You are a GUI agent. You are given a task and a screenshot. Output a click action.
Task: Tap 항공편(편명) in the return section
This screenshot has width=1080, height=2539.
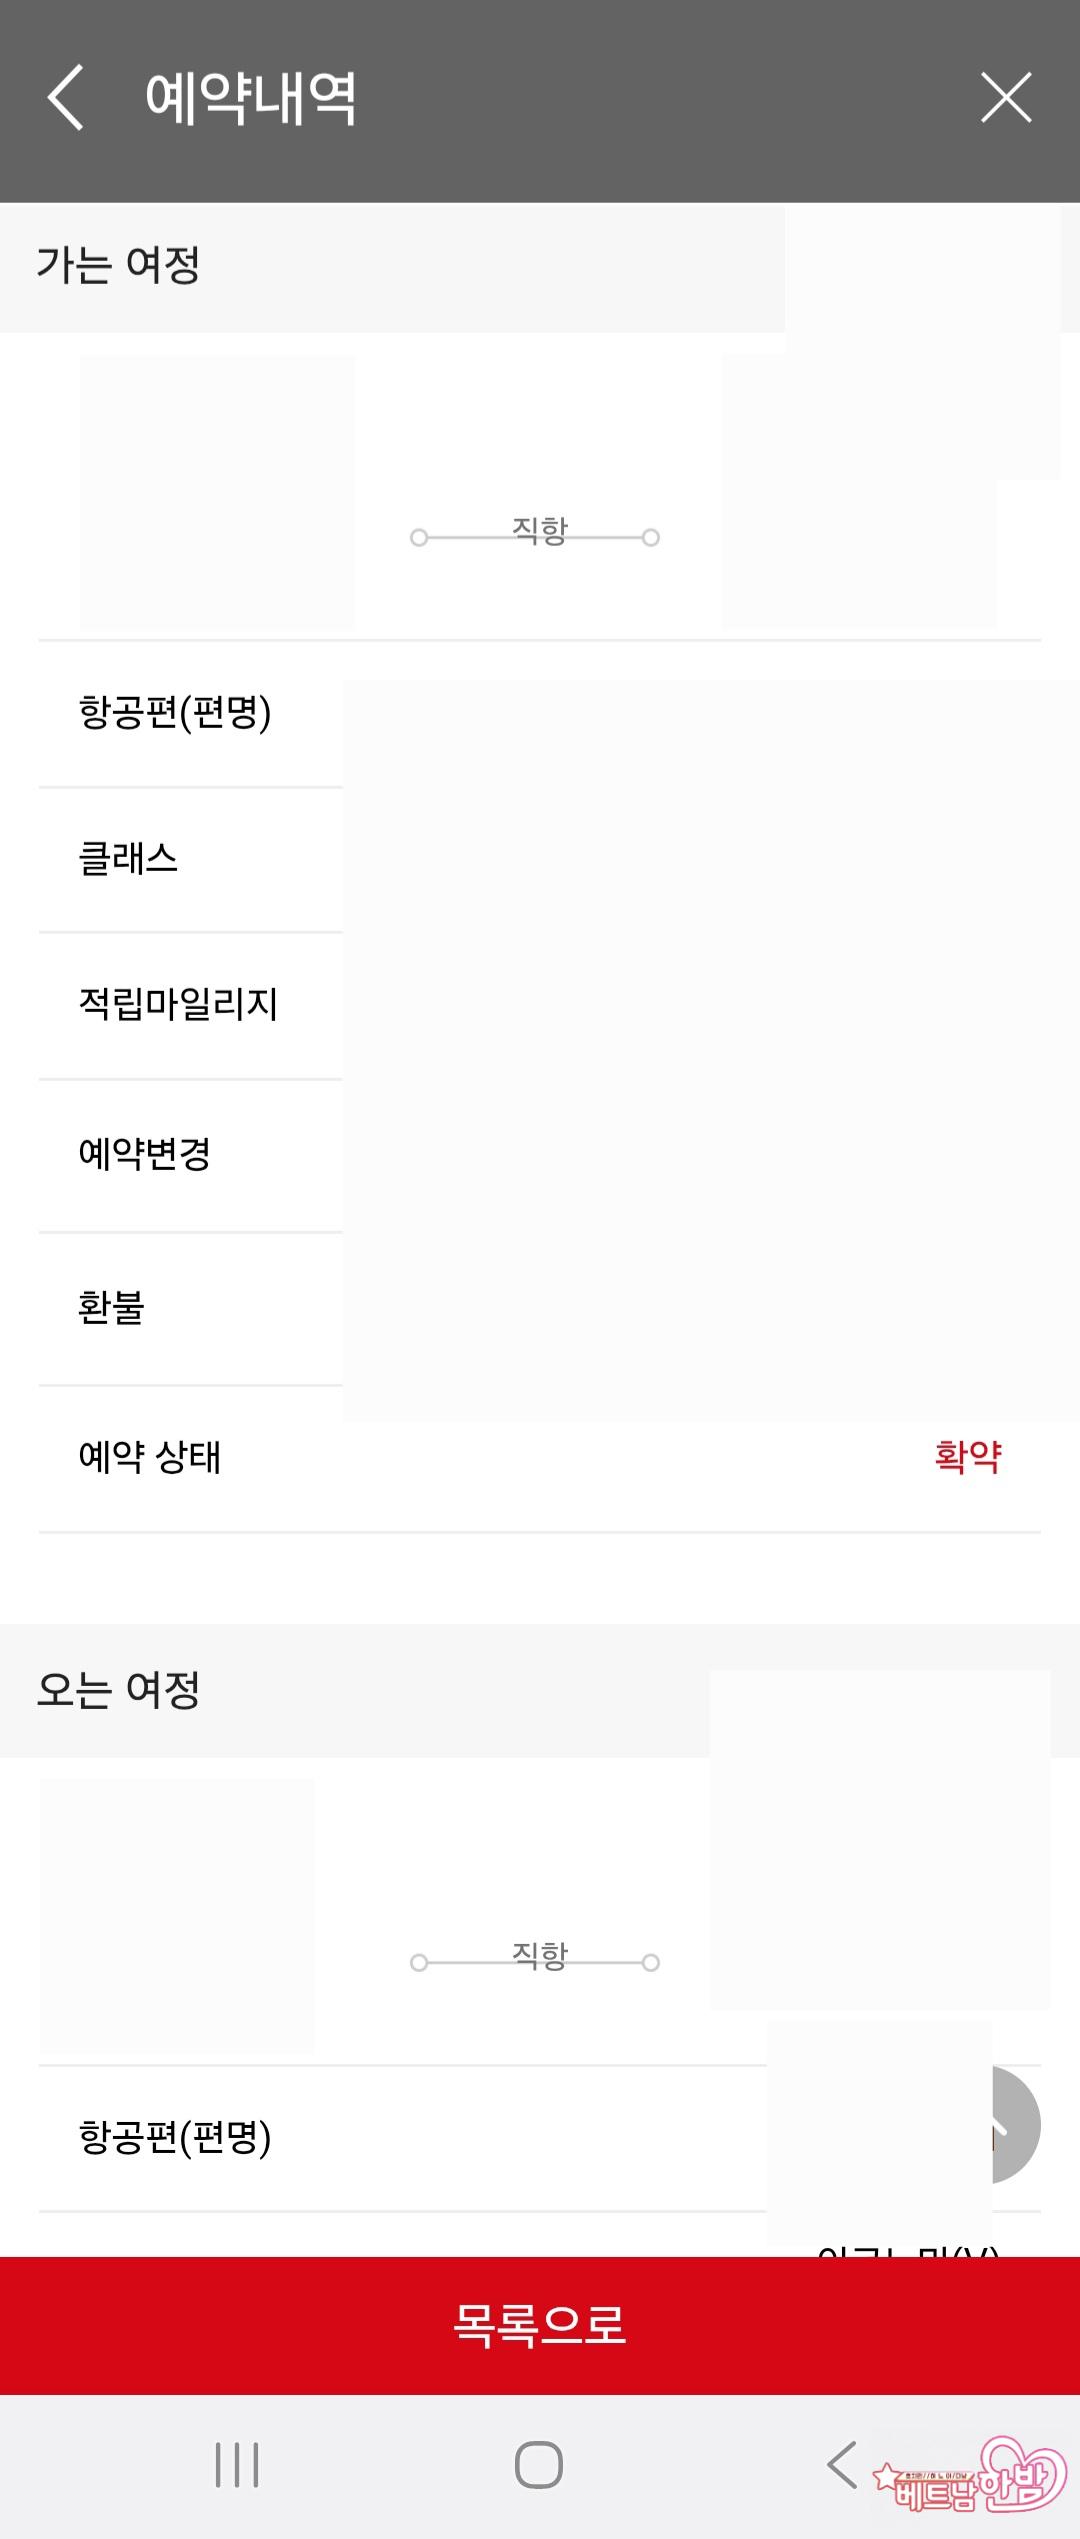coord(175,2137)
